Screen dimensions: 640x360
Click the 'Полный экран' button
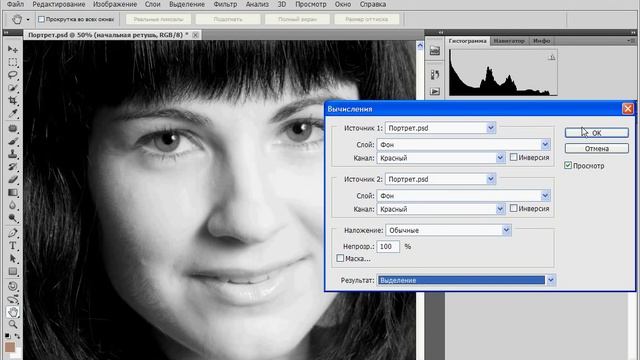(x=297, y=19)
